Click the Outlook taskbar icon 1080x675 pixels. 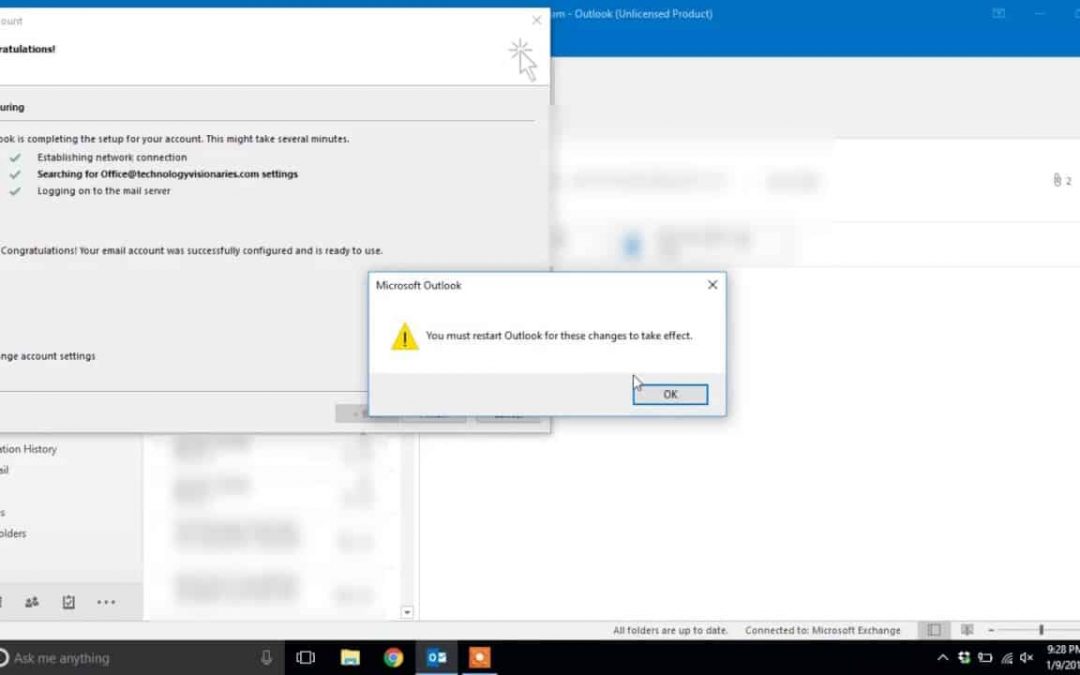[437, 658]
